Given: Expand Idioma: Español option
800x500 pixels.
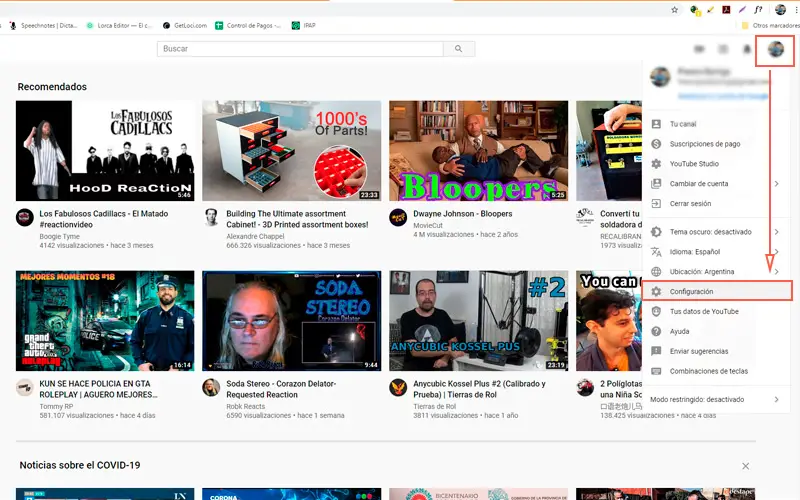Looking at the screenshot, I should pyautogui.click(x=715, y=252).
